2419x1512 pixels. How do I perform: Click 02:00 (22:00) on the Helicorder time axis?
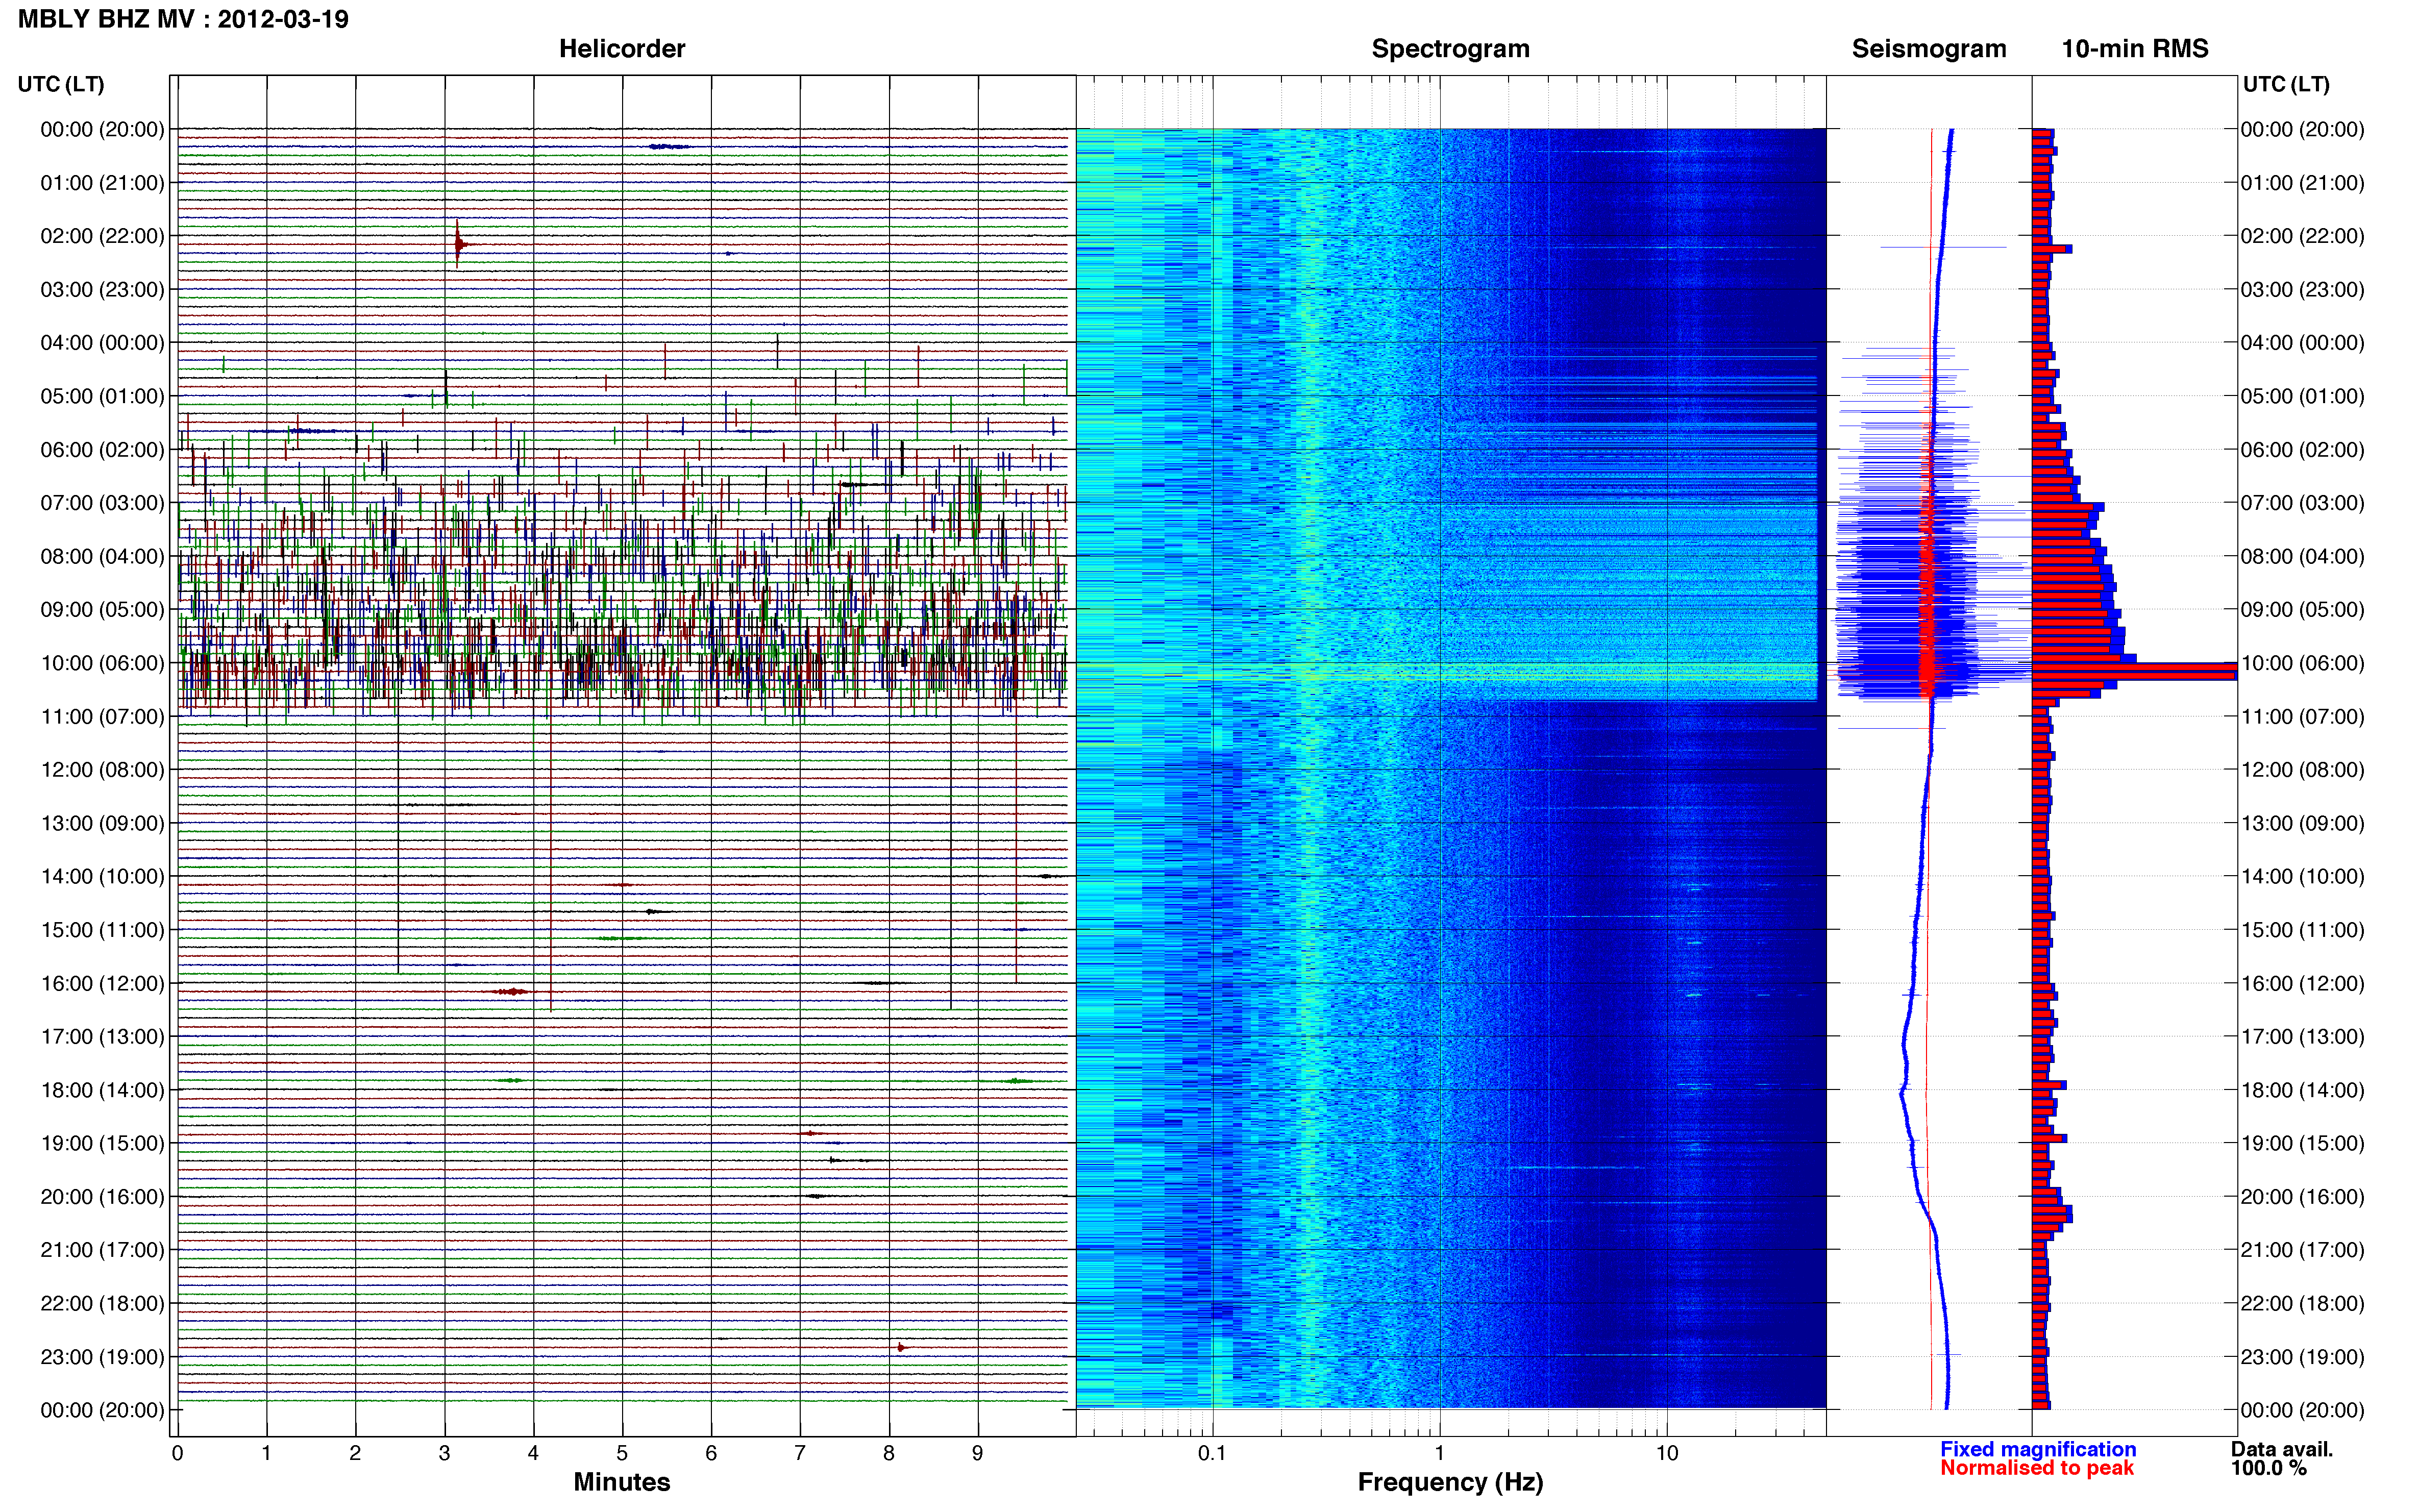[x=102, y=236]
